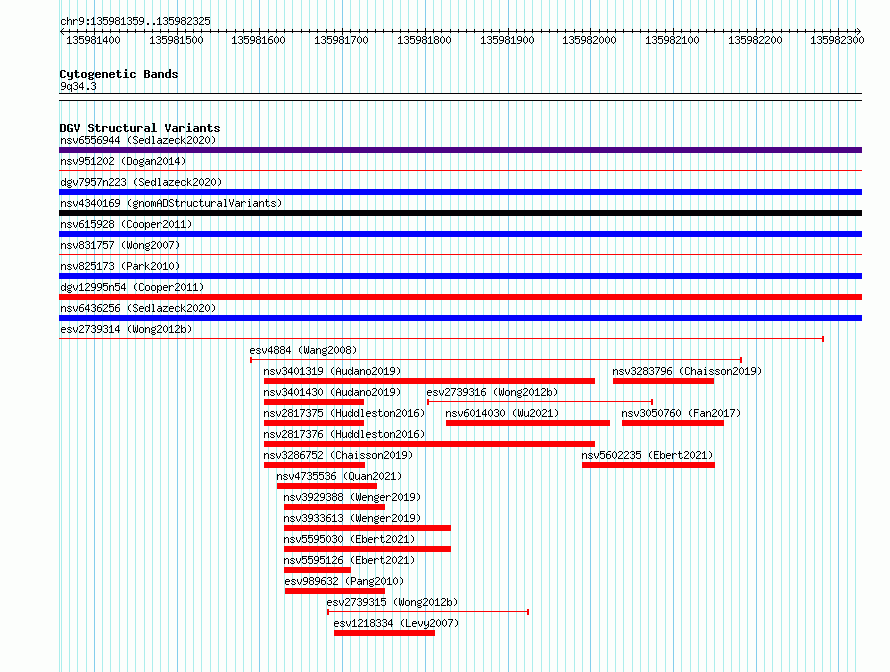Open nsv2817375 (Huddleston2016) label
The width and height of the screenshot is (890, 672).
tap(344, 413)
